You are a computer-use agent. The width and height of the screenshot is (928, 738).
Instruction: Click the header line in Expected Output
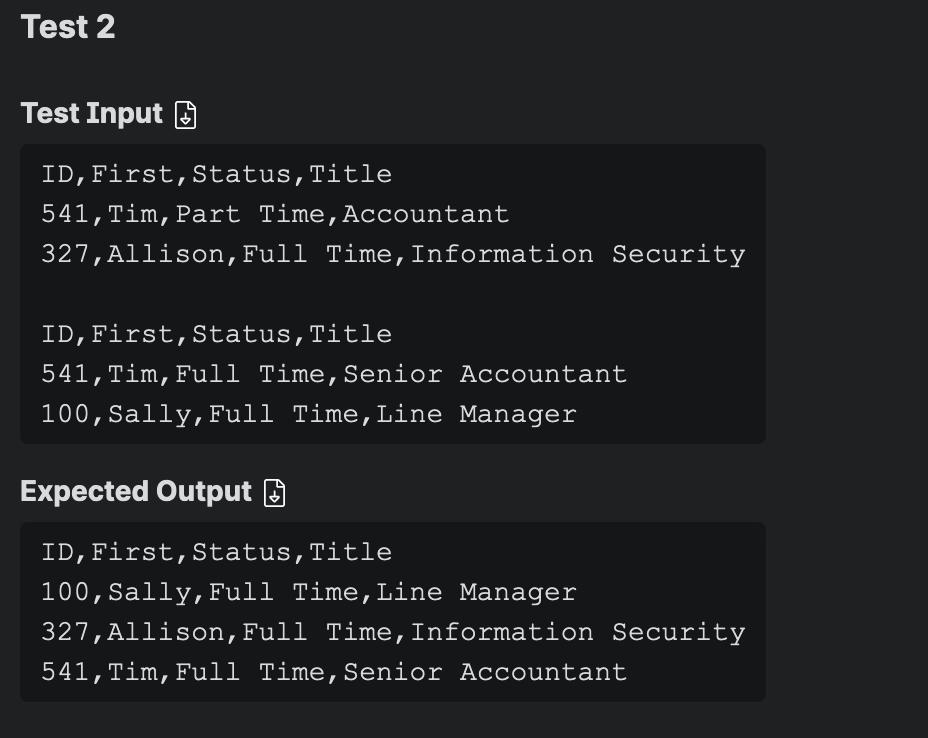click(217, 553)
